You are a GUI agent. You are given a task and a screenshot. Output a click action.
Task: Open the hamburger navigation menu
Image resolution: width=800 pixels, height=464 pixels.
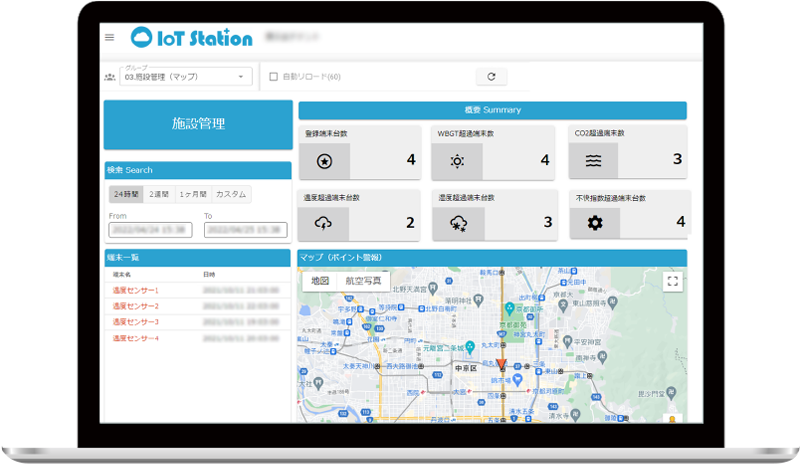click(109, 38)
